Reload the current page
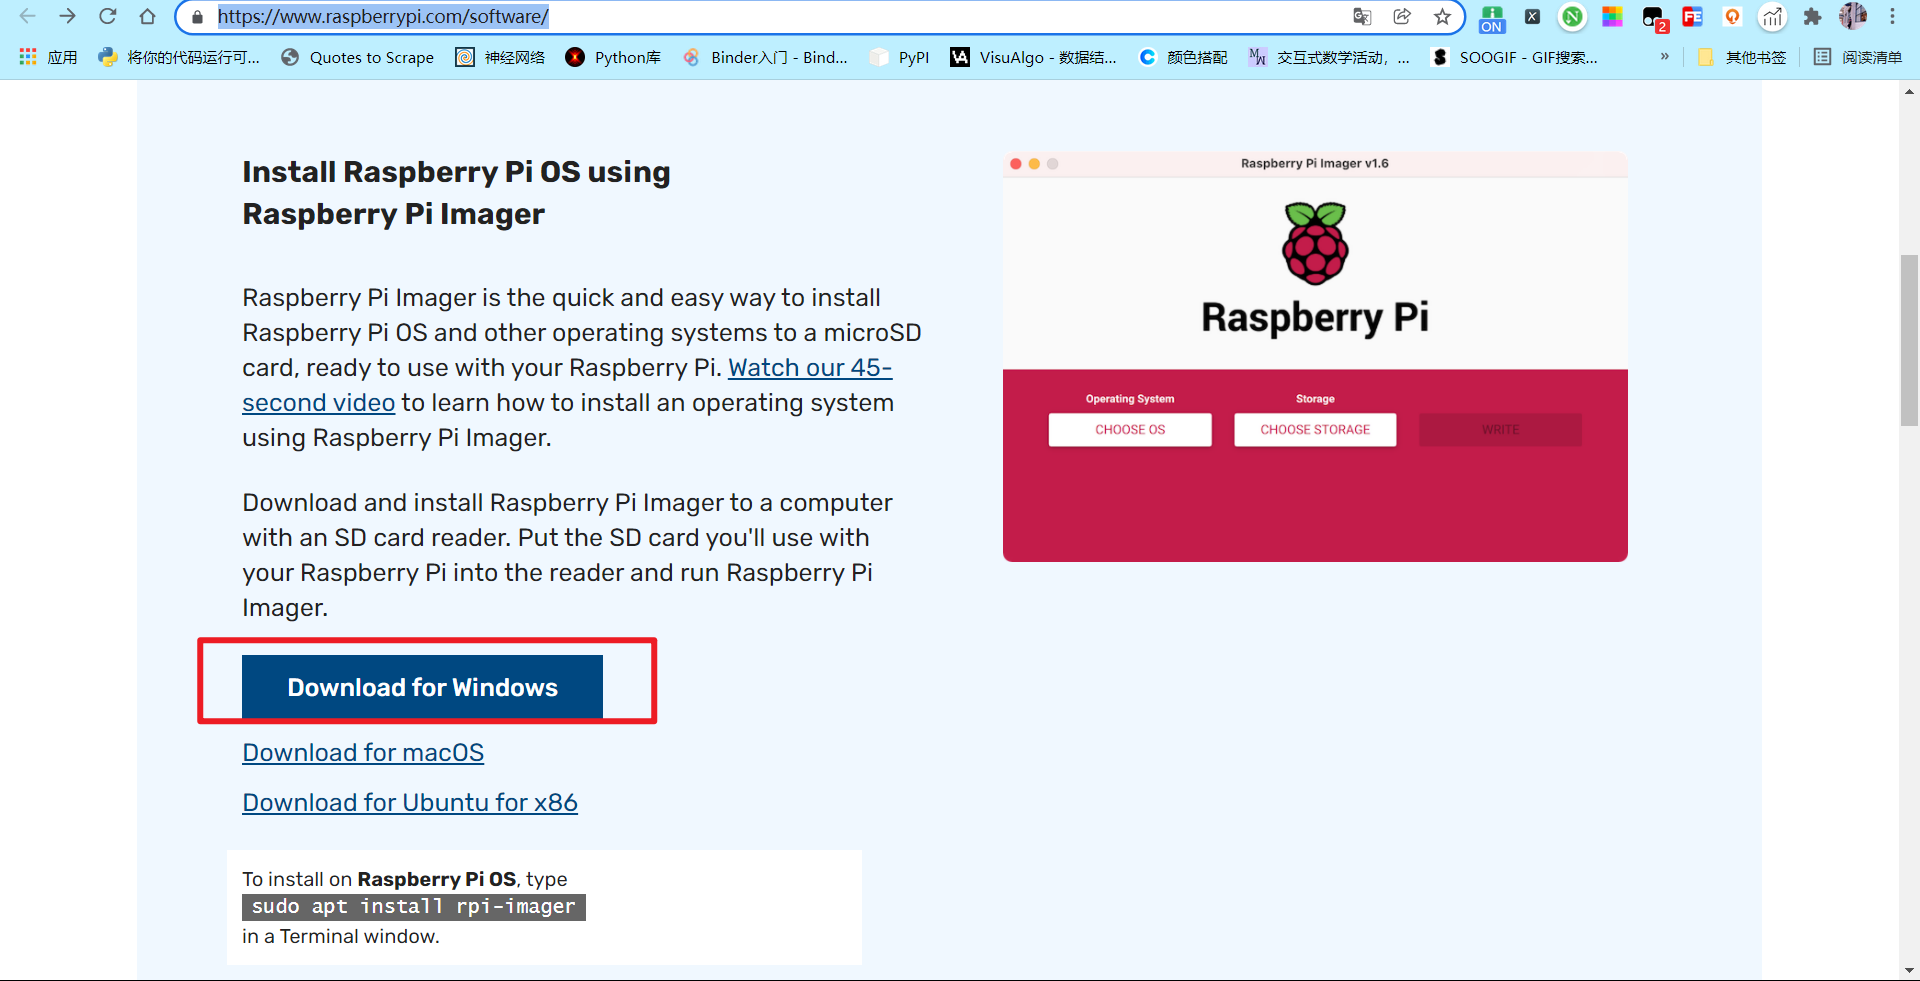This screenshot has height=981, width=1920. [x=107, y=16]
